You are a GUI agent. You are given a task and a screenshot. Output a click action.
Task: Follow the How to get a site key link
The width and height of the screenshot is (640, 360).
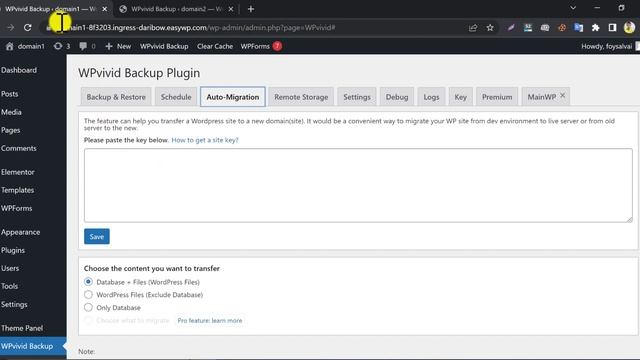click(x=205, y=140)
